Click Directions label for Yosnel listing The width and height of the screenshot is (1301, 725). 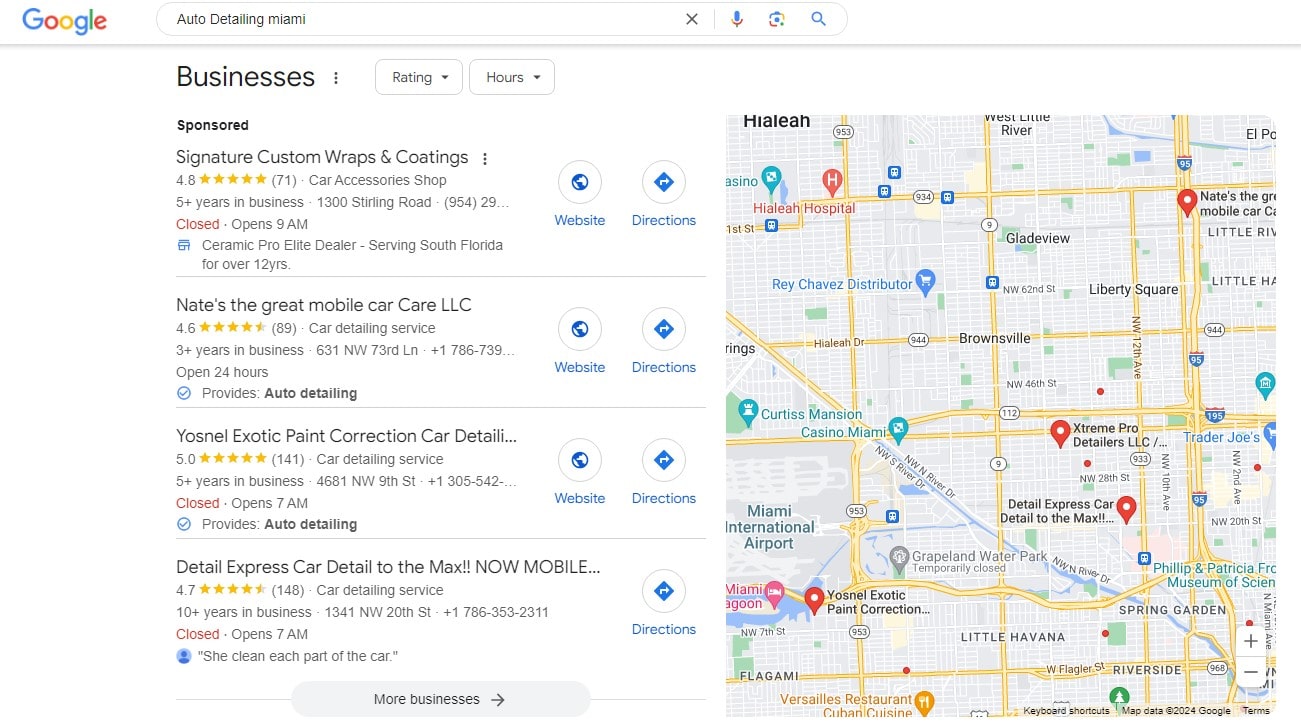point(664,498)
